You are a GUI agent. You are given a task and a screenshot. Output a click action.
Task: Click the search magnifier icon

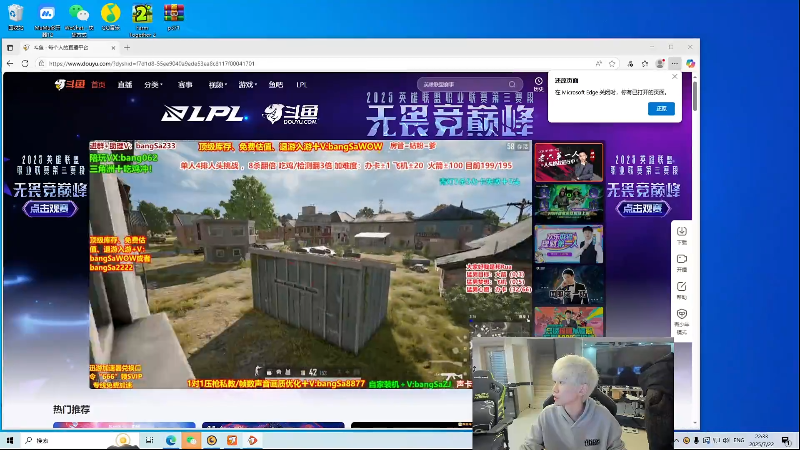[x=512, y=84]
